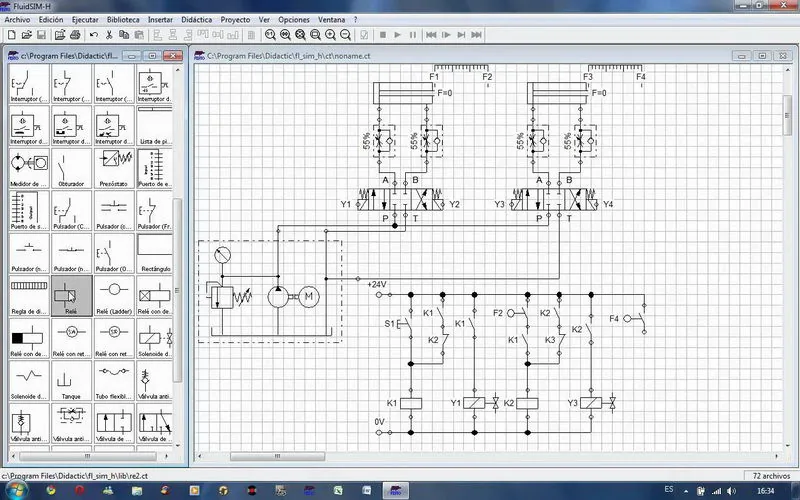Click the Cut scissors icon
Viewport: 800px width, 500px height.
tap(109, 35)
